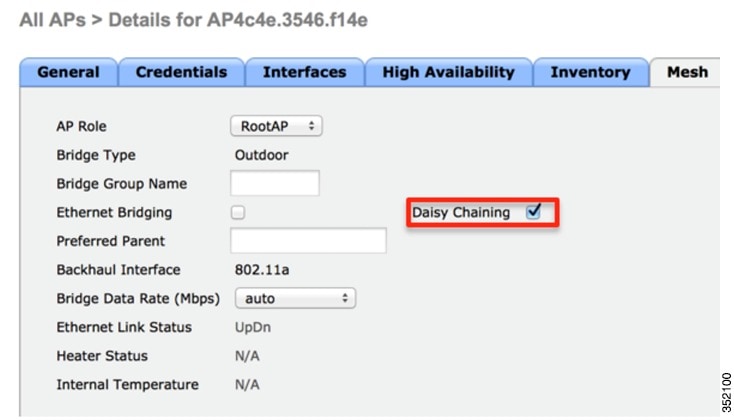Uncheck the Daisy Chaining checkbox
The image size is (734, 420).
[533, 212]
